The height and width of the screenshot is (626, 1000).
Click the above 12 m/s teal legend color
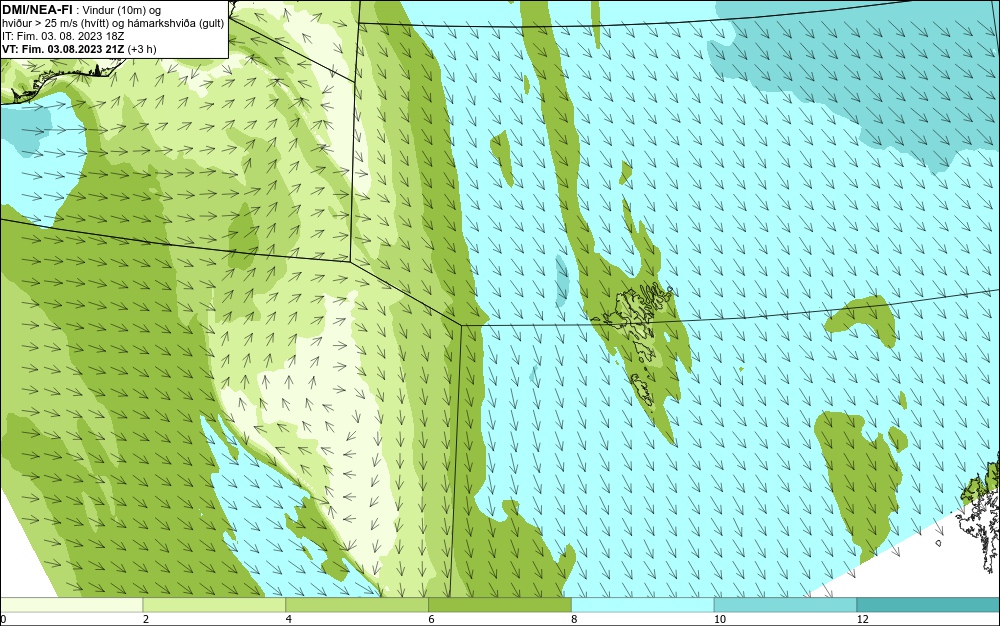coord(928,604)
